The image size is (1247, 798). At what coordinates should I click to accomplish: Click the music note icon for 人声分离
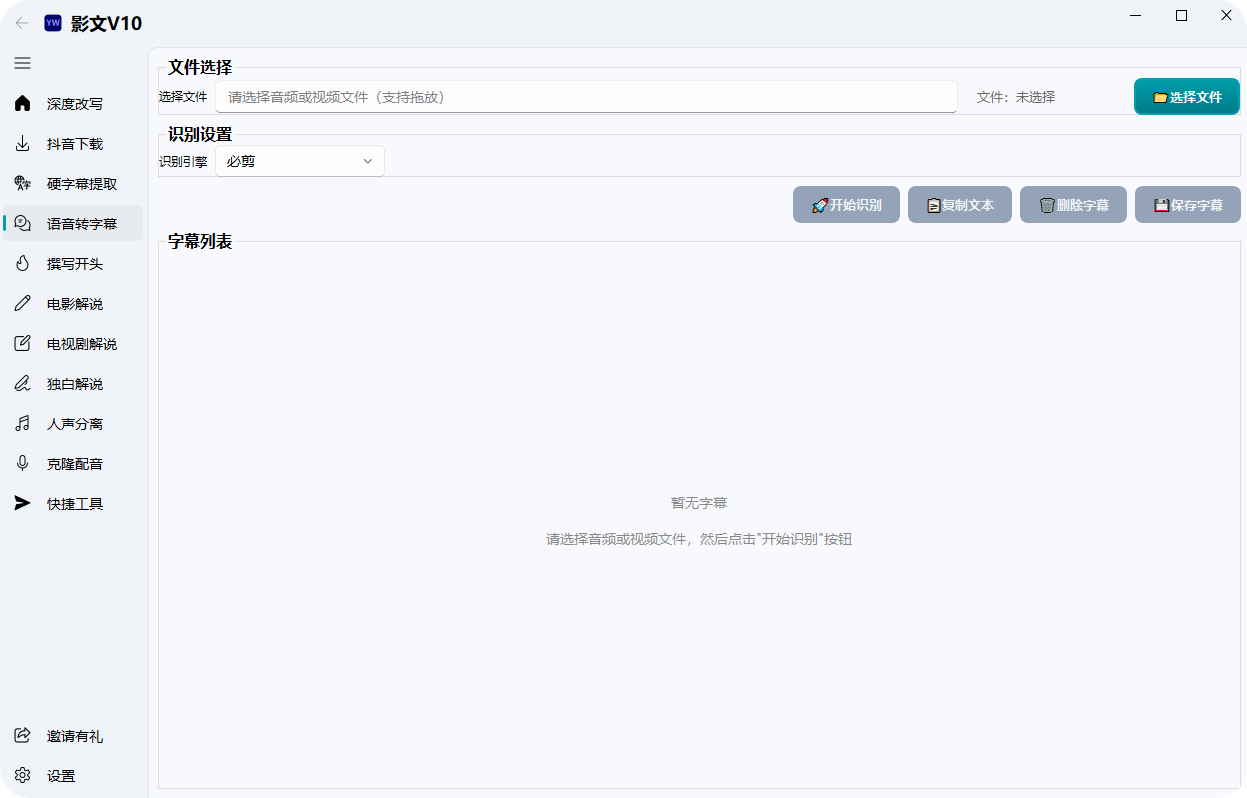pyautogui.click(x=22, y=424)
